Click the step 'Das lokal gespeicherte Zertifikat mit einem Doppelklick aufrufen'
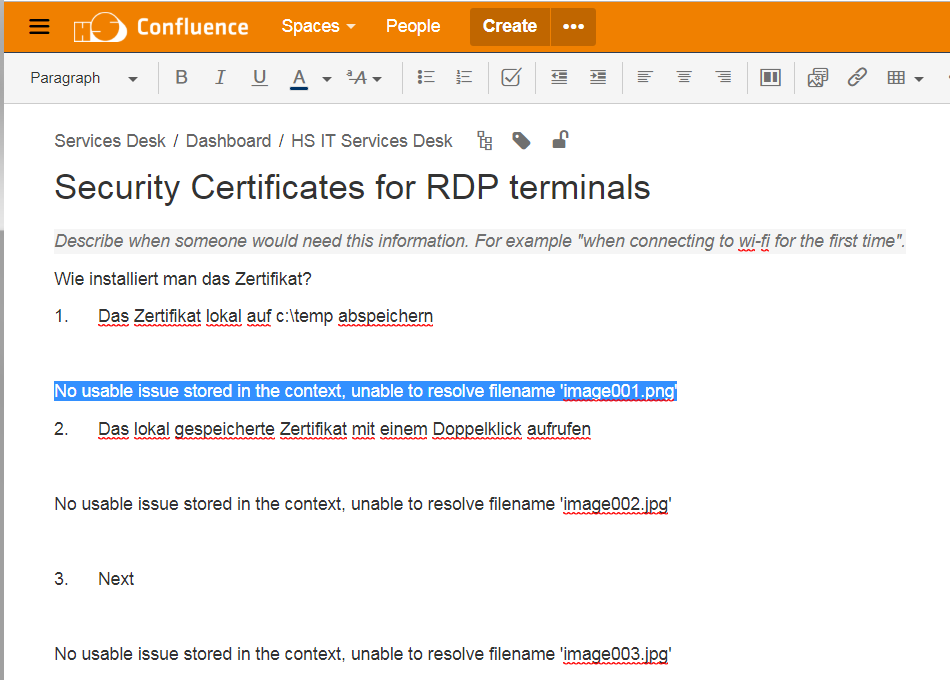Image resolution: width=950 pixels, height=680 pixels. click(344, 429)
